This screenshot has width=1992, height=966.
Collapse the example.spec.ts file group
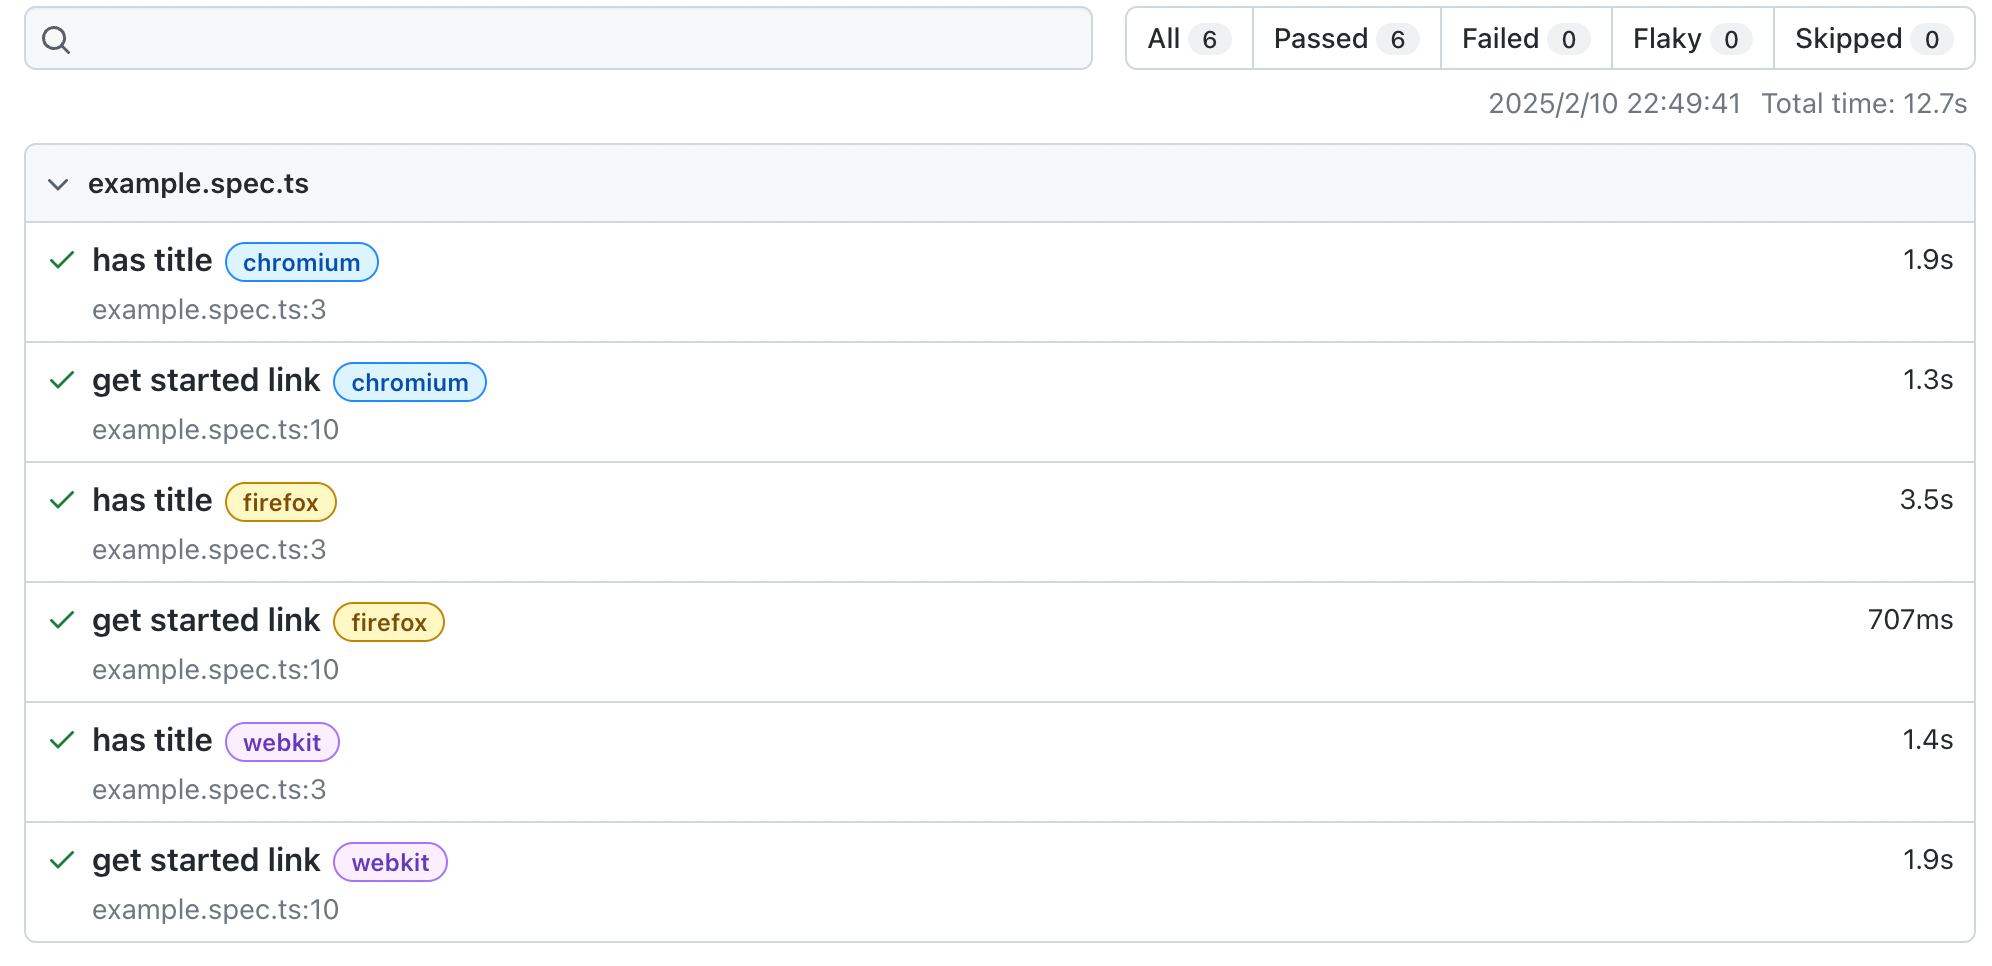(x=59, y=185)
